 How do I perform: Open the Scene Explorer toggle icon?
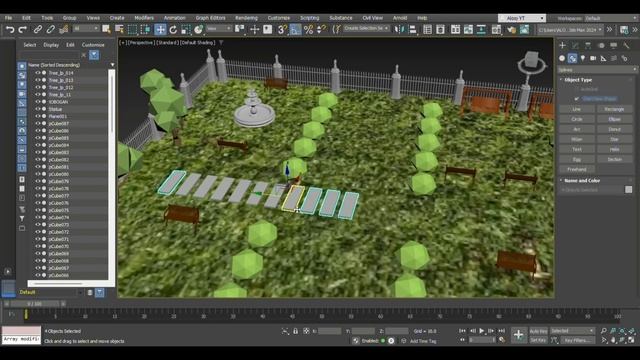tap(427, 29)
